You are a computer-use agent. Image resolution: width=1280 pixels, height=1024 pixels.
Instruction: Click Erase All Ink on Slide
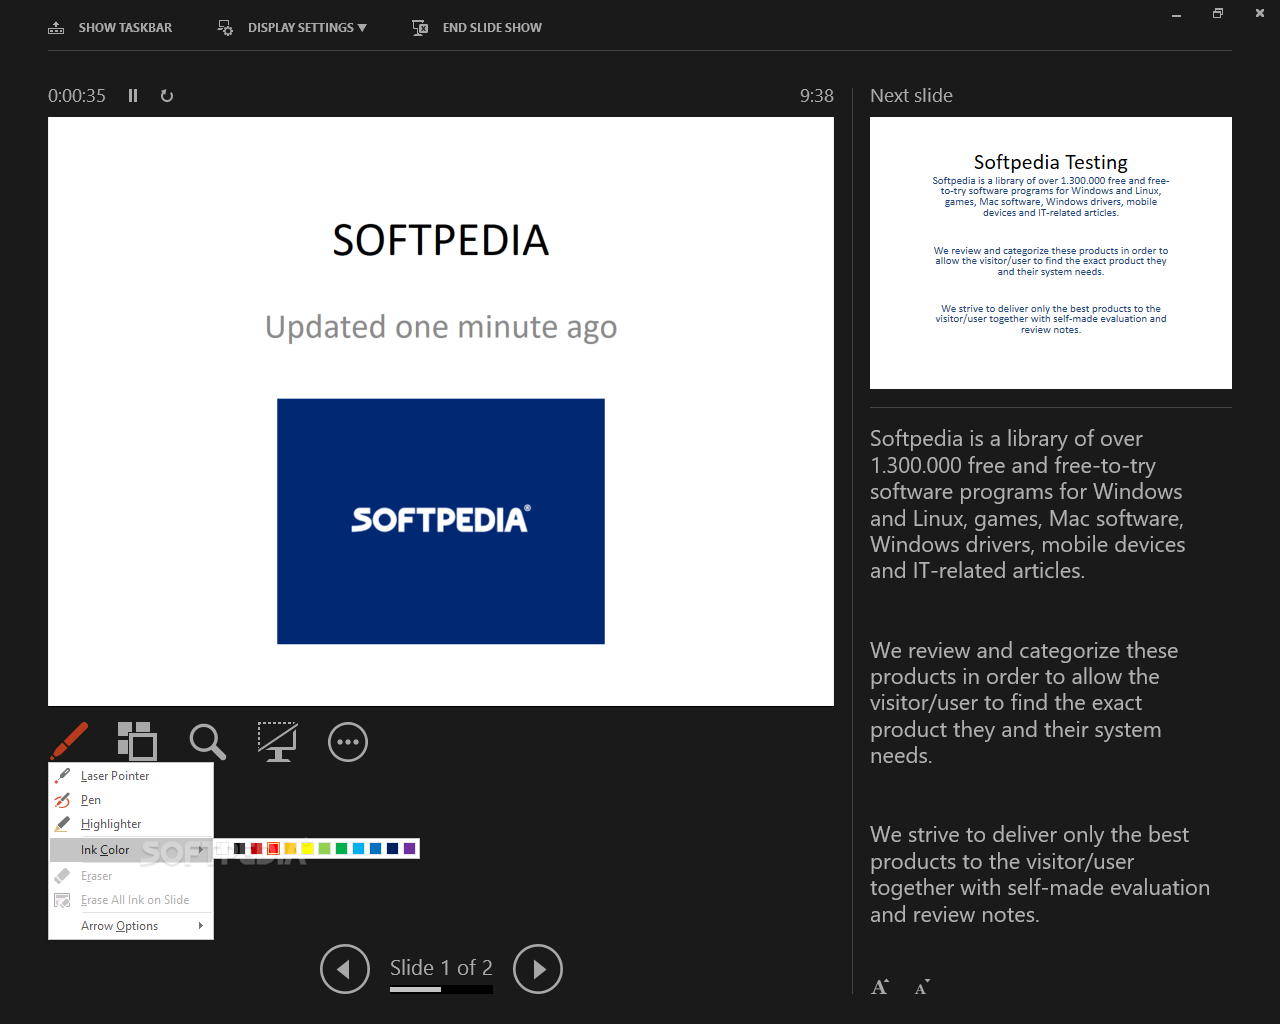pos(131,900)
